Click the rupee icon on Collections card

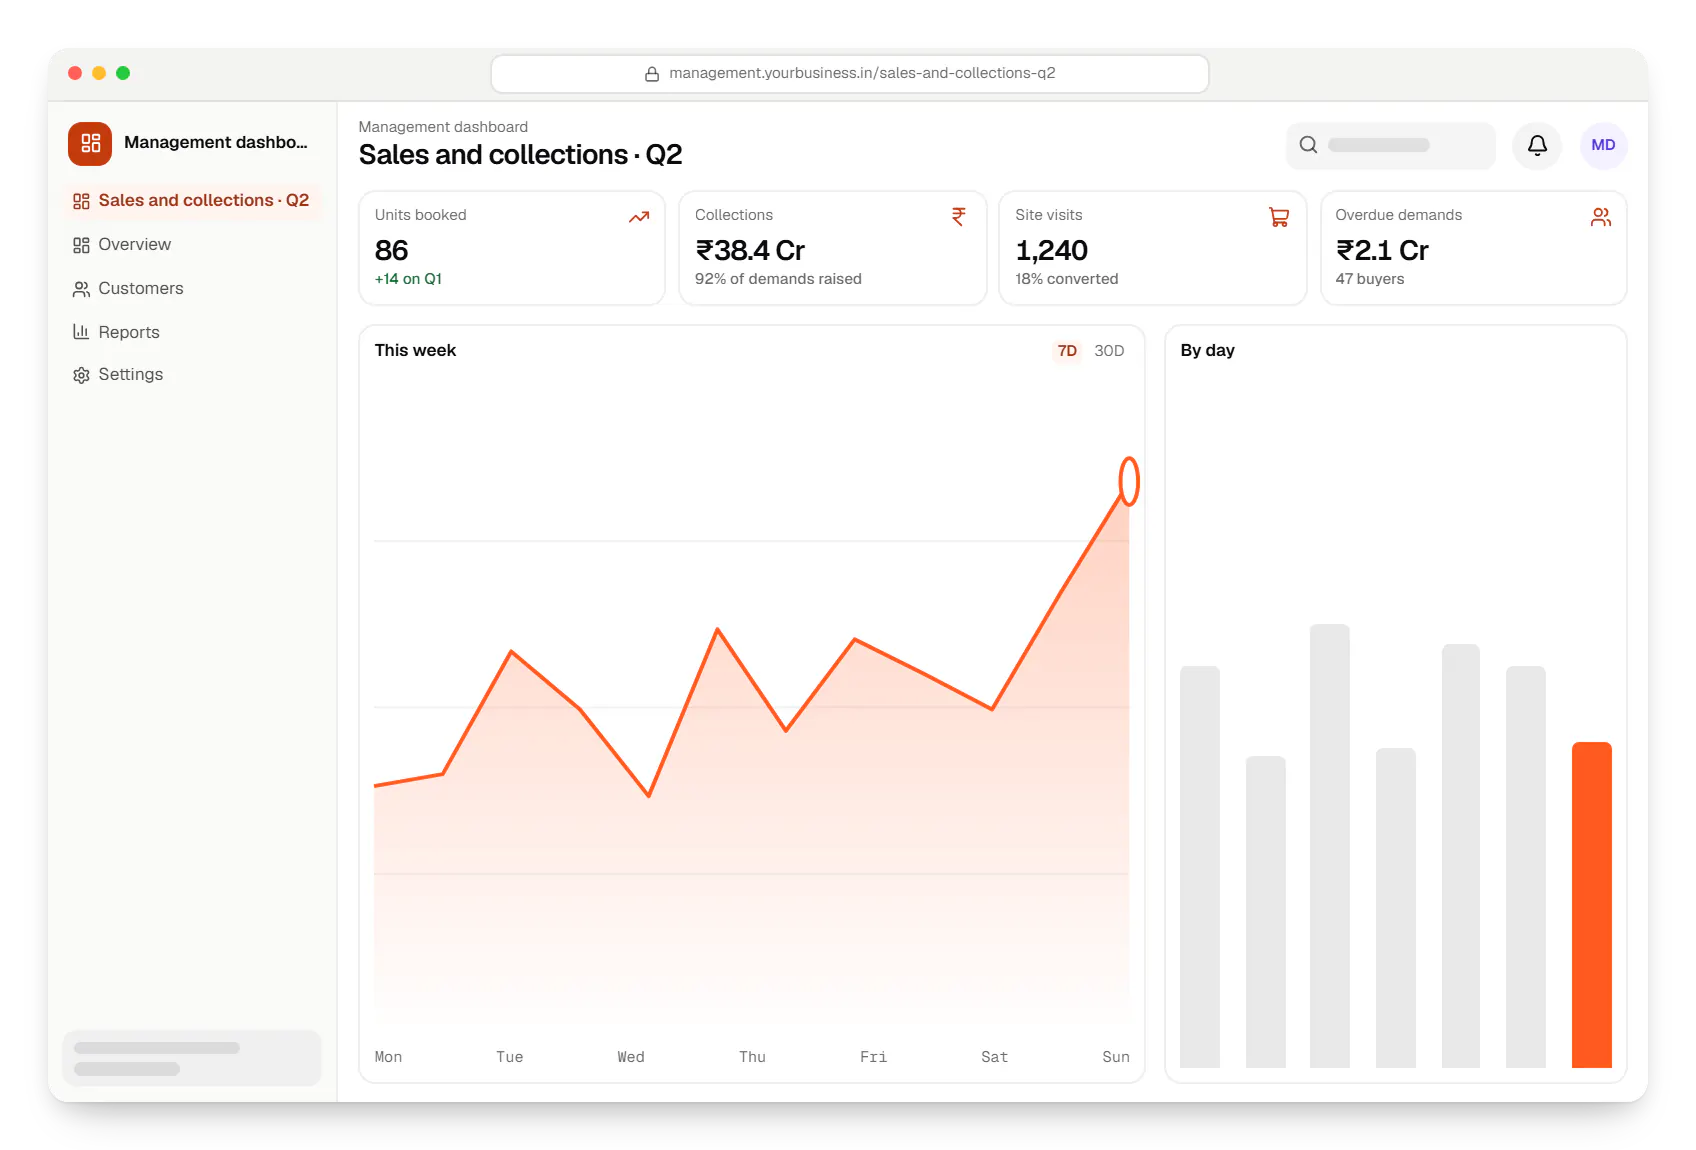959,217
